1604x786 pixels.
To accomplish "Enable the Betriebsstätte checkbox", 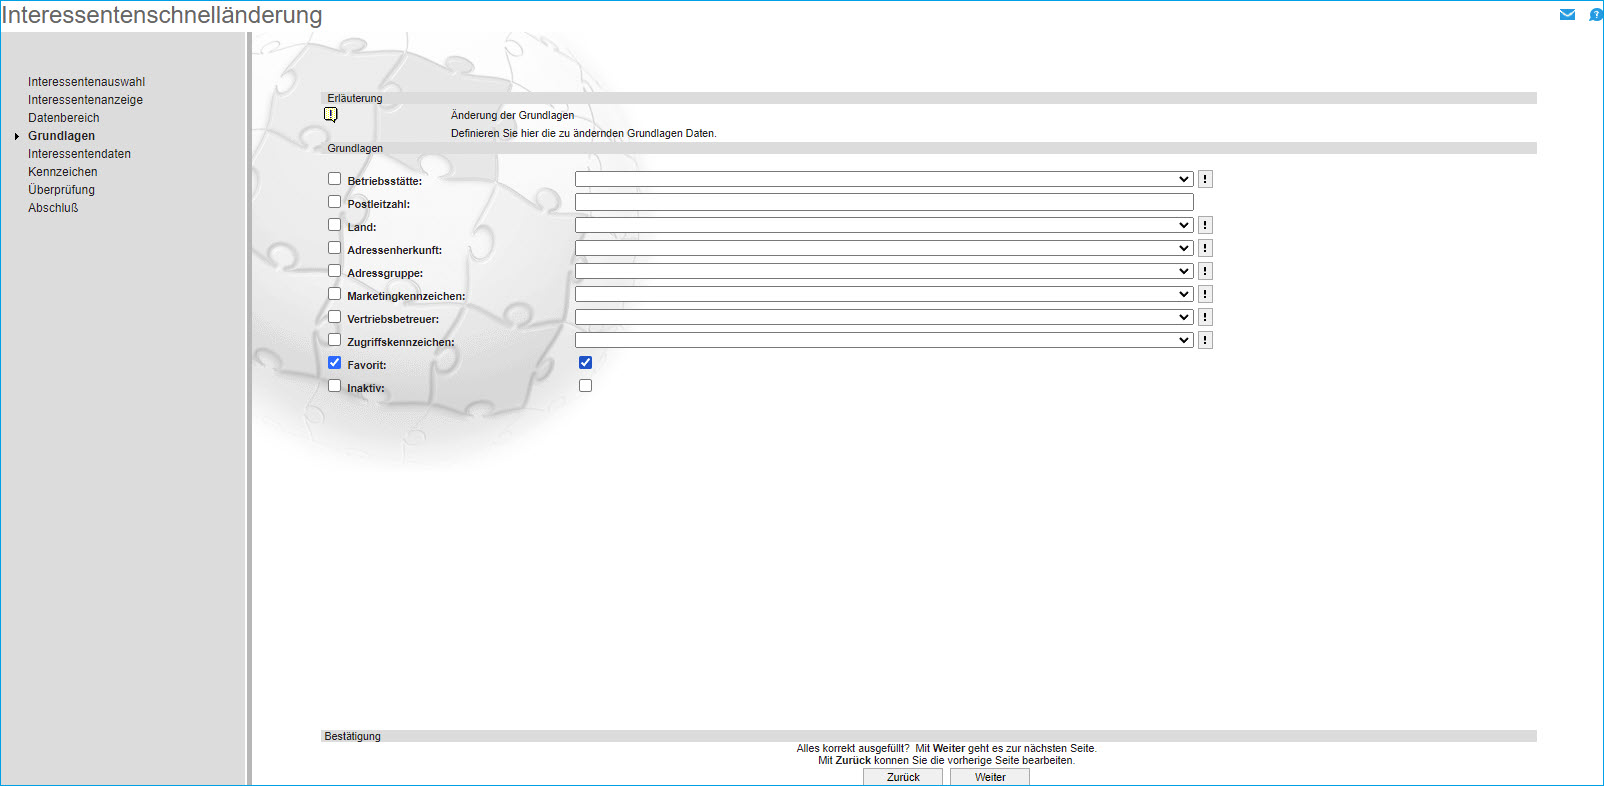I will [335, 179].
